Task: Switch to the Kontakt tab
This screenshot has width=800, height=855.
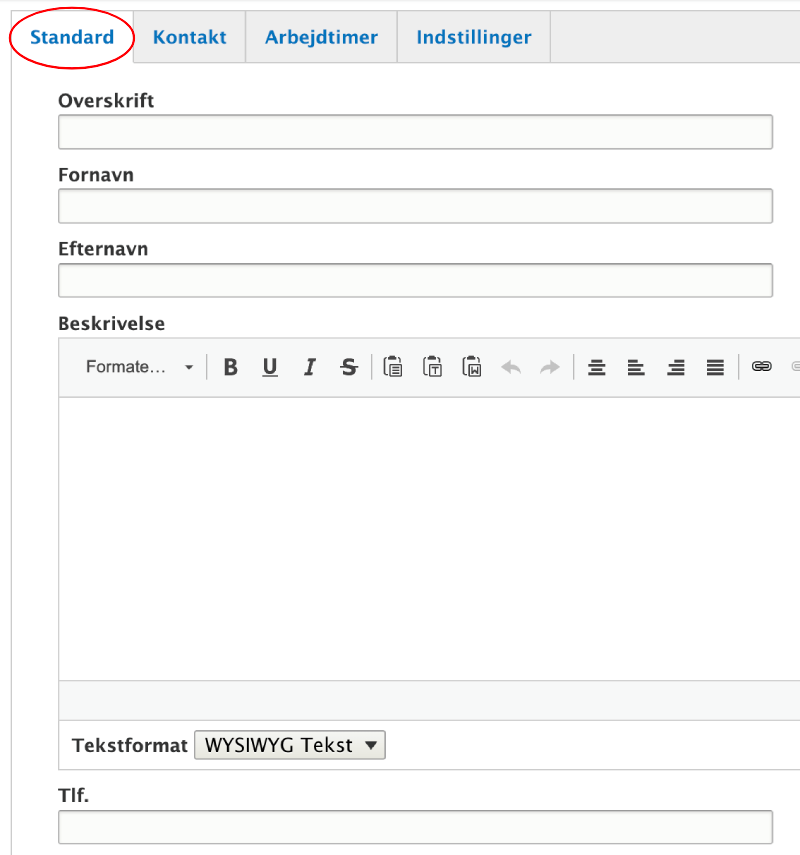Action: [189, 38]
